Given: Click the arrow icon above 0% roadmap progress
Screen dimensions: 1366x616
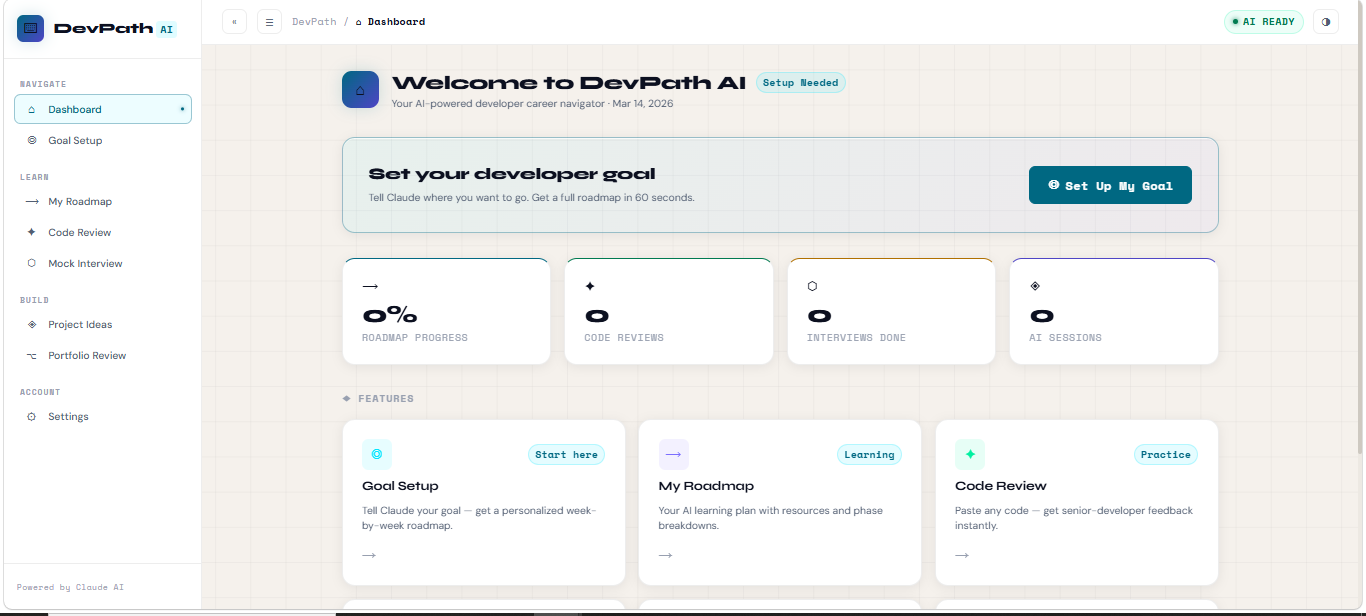Looking at the screenshot, I should [370, 286].
